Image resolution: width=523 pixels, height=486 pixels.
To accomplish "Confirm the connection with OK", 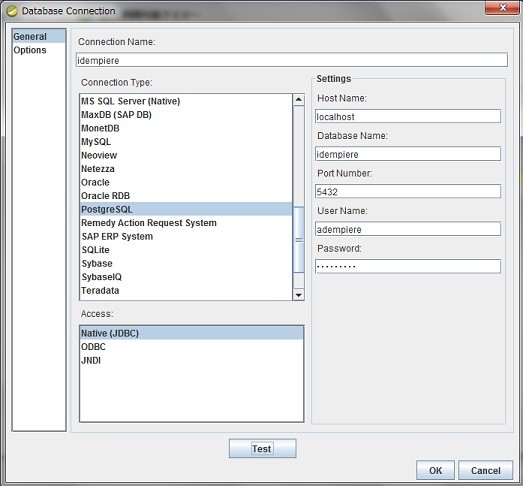I will click(x=435, y=470).
